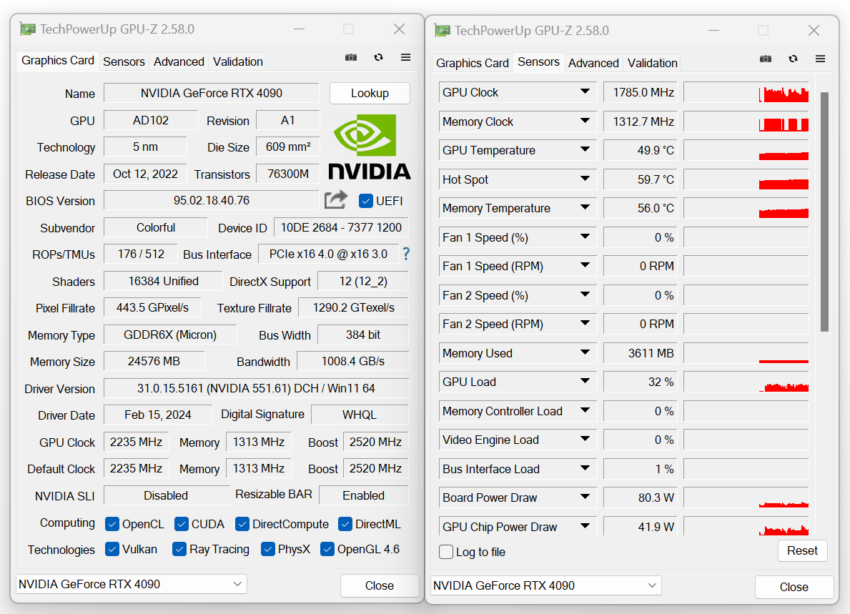
Task: Open the Validation tab in the Sensors window
Action: pyautogui.click(x=652, y=62)
